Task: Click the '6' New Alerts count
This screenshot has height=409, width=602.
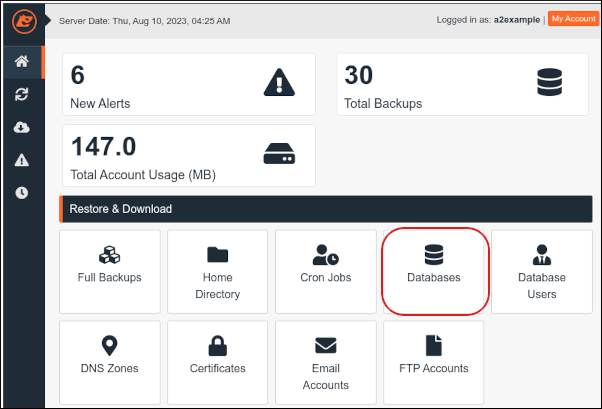Action: pos(78,75)
